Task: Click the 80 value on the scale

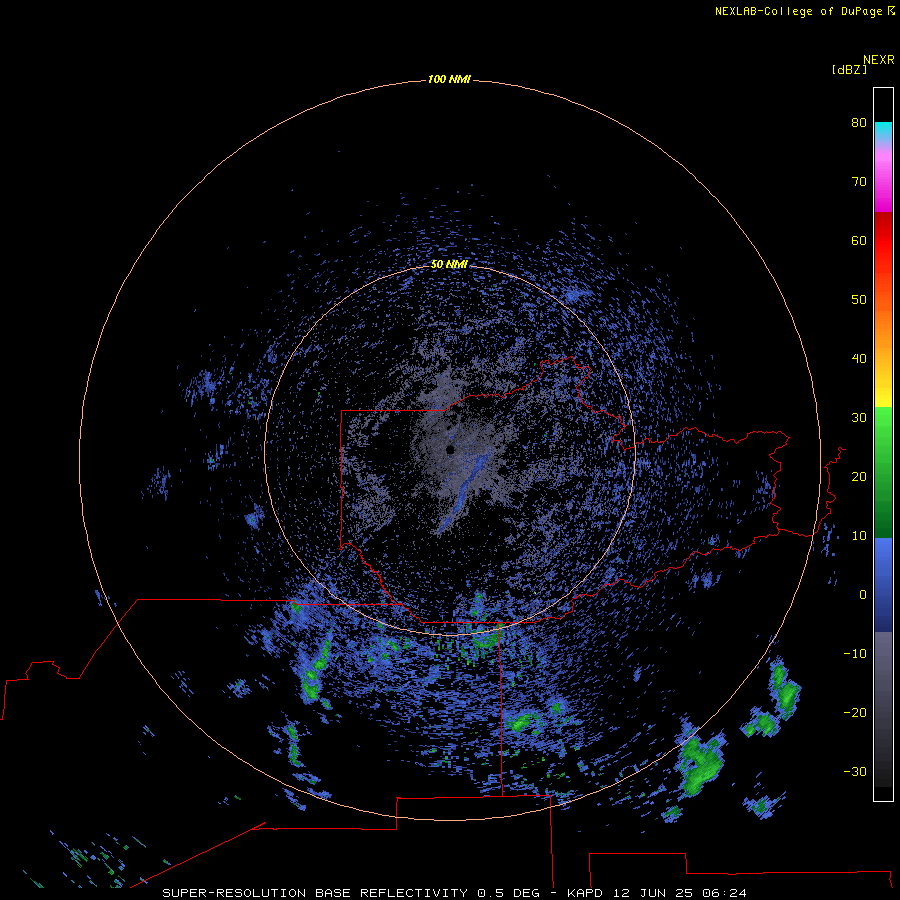Action: point(859,122)
